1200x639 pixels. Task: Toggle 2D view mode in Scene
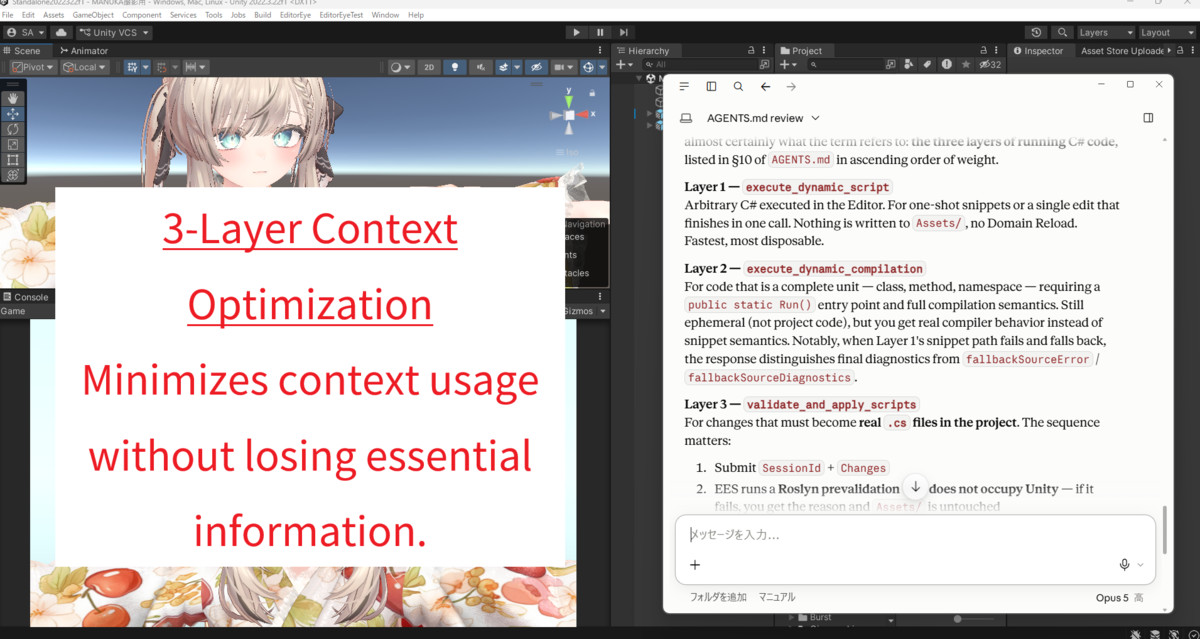click(x=428, y=67)
